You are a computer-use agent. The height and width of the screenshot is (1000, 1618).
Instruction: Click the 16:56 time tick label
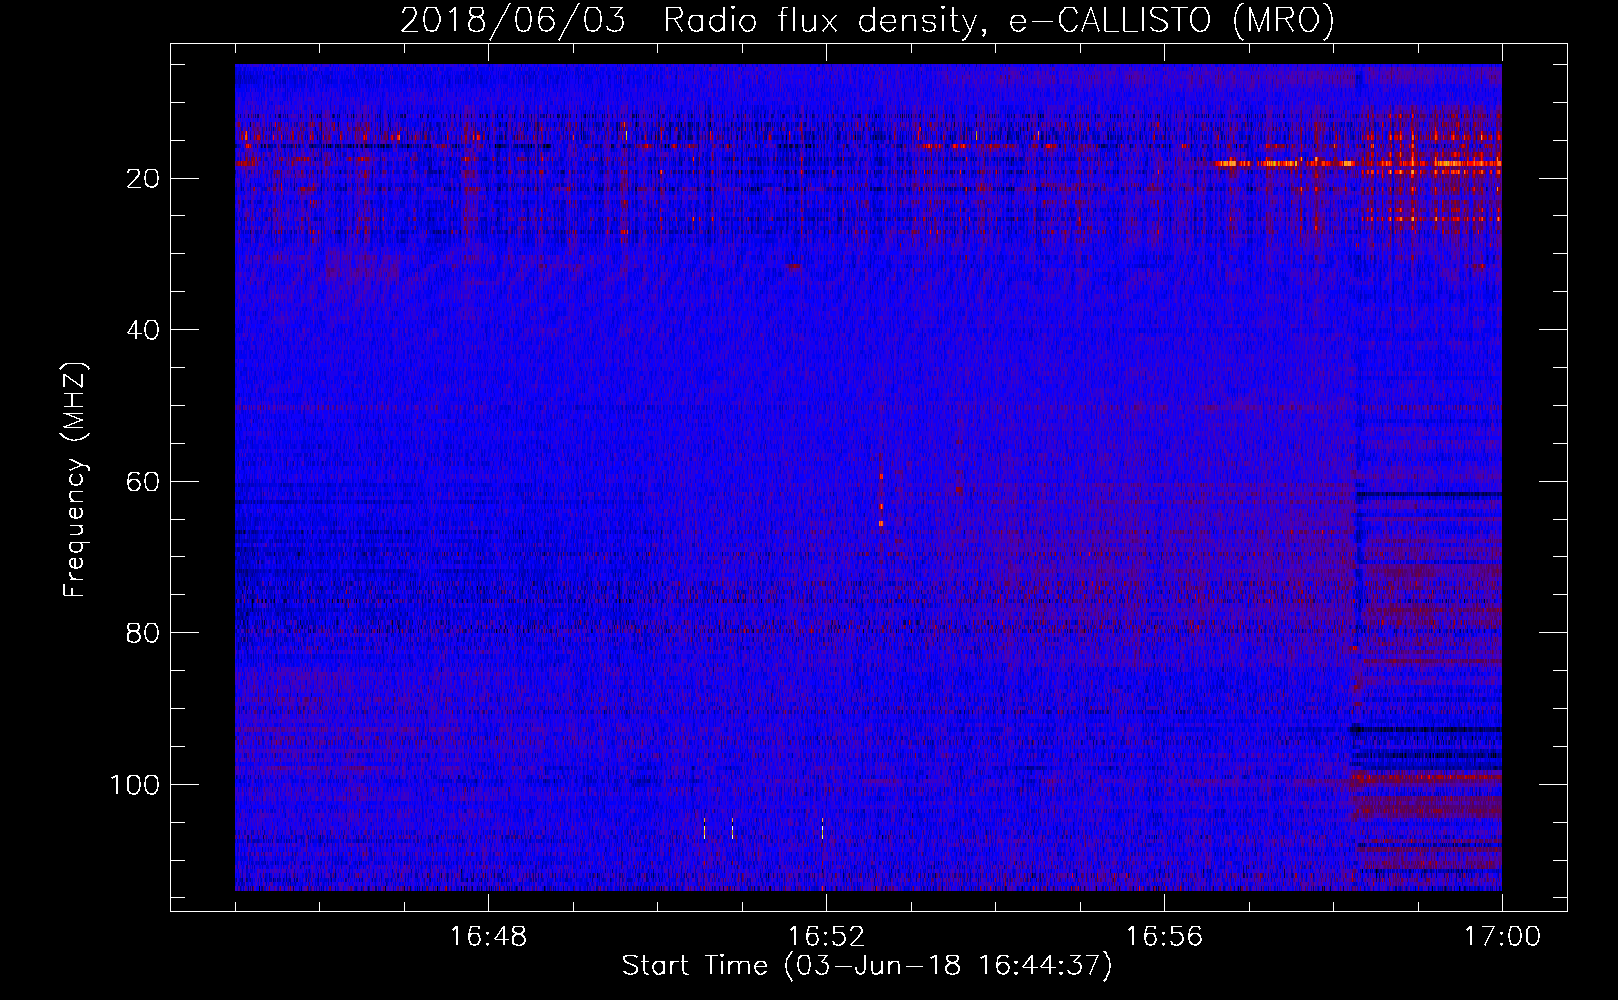(1164, 937)
